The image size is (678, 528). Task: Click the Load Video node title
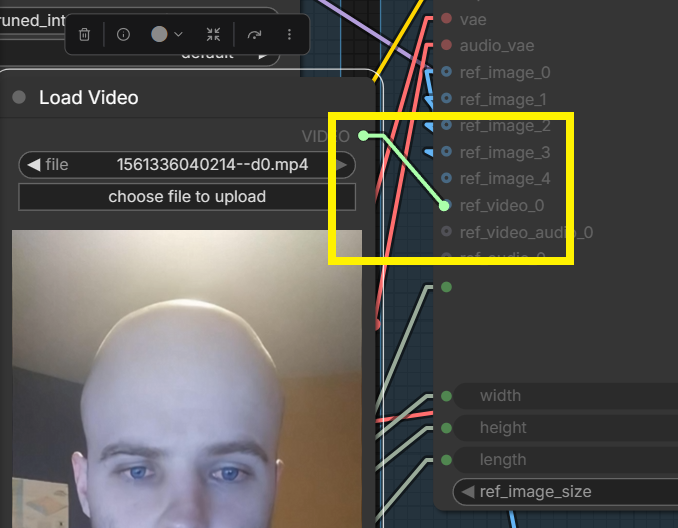click(x=89, y=98)
